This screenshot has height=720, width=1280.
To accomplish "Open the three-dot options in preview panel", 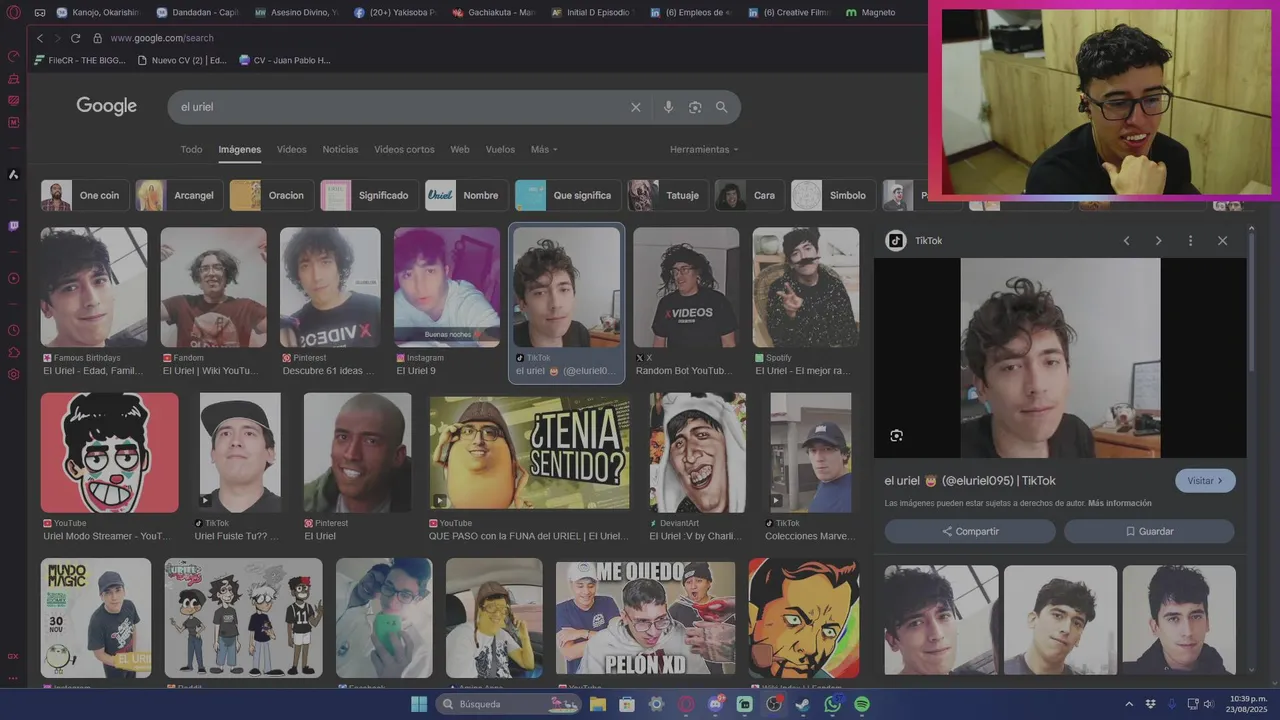I will pos(1190,241).
